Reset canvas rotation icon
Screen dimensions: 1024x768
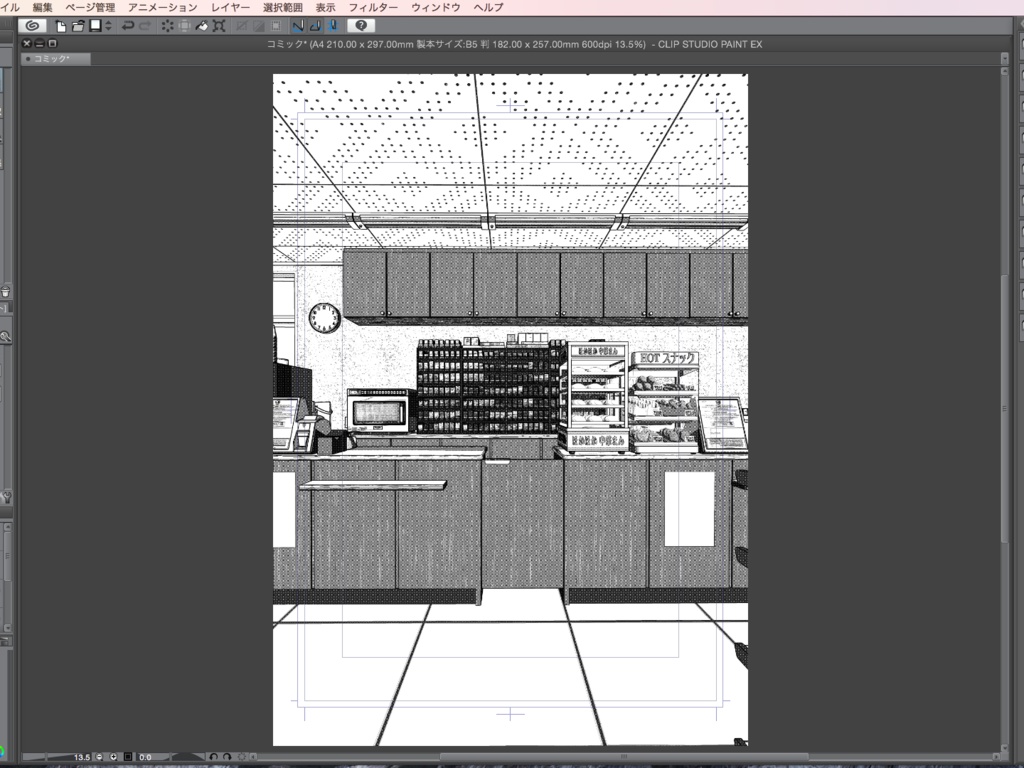point(241,757)
